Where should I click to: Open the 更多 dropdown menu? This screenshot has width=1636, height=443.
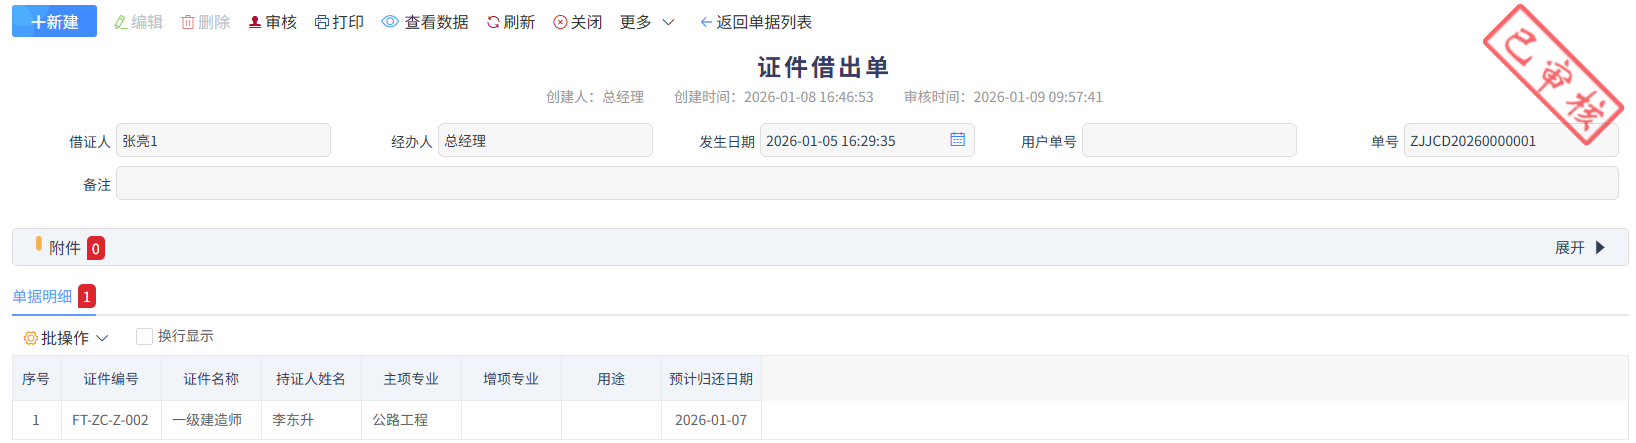647,22
